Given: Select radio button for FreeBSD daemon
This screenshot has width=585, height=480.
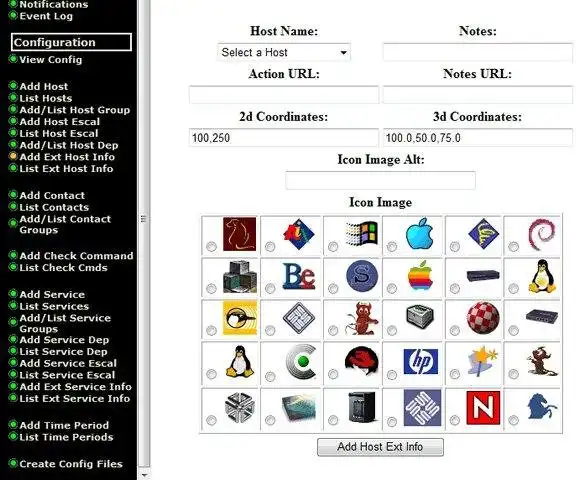Looking at the screenshot, I should click(x=333, y=330).
